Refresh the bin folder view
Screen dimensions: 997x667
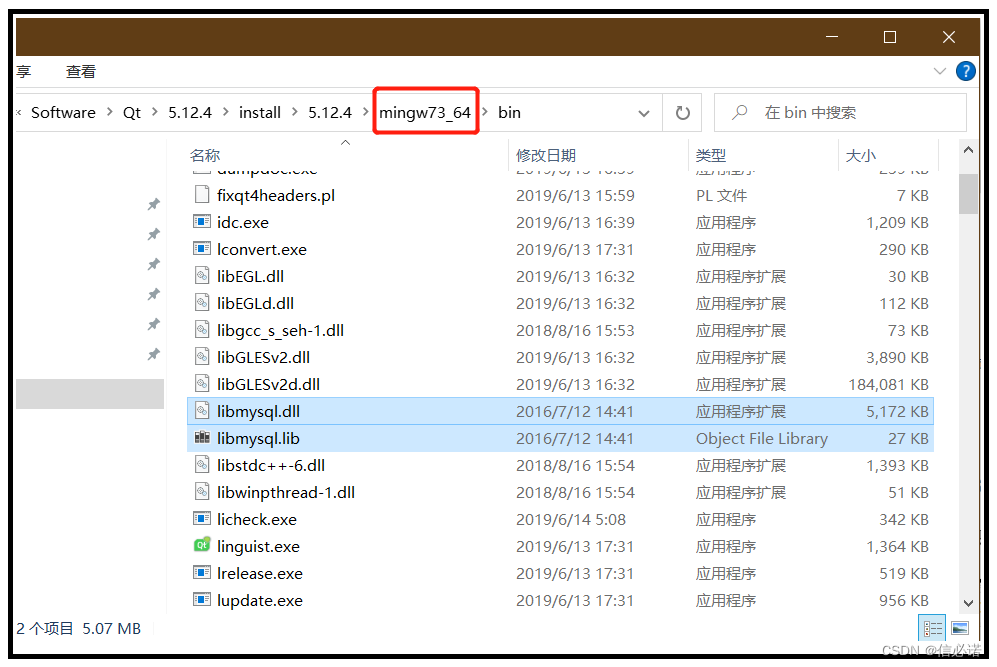coord(682,113)
